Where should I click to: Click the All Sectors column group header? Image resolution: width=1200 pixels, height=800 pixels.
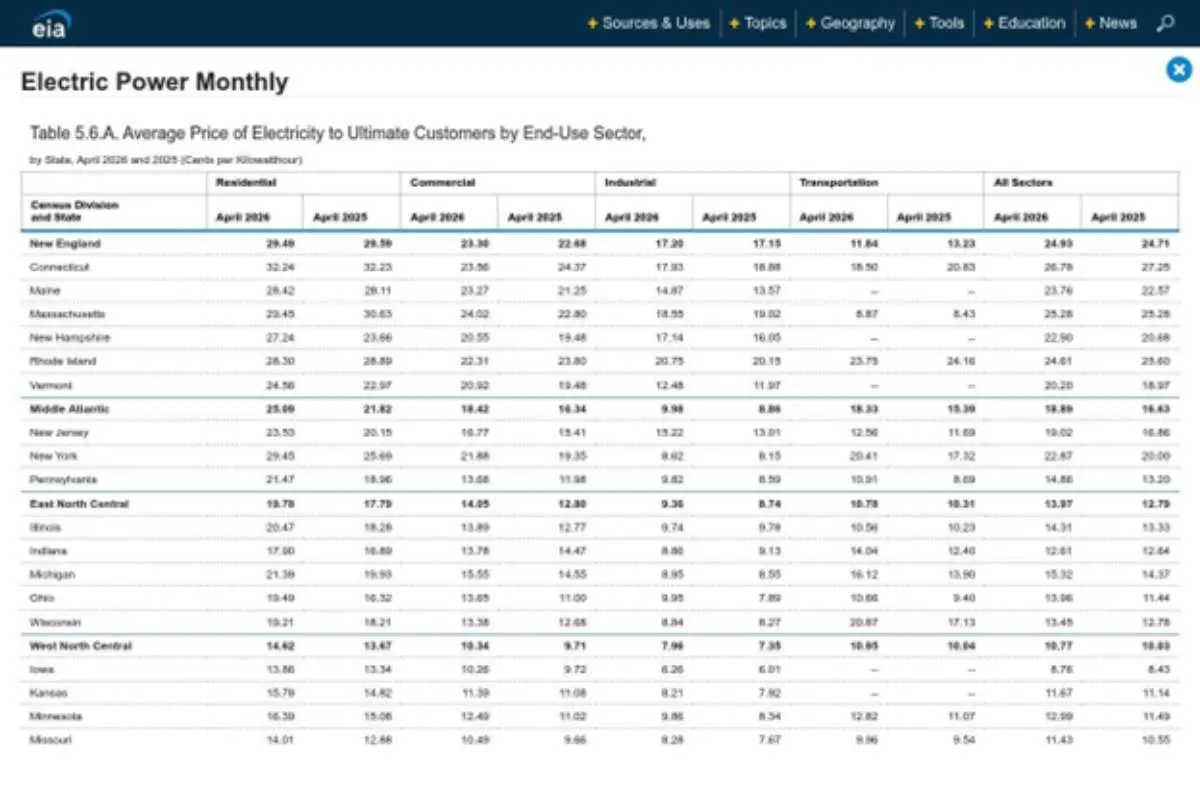click(1023, 183)
